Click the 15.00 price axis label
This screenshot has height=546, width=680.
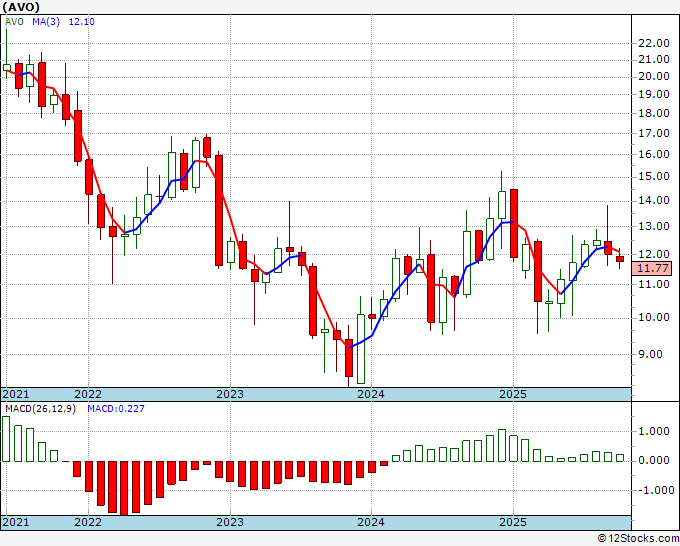(654, 177)
